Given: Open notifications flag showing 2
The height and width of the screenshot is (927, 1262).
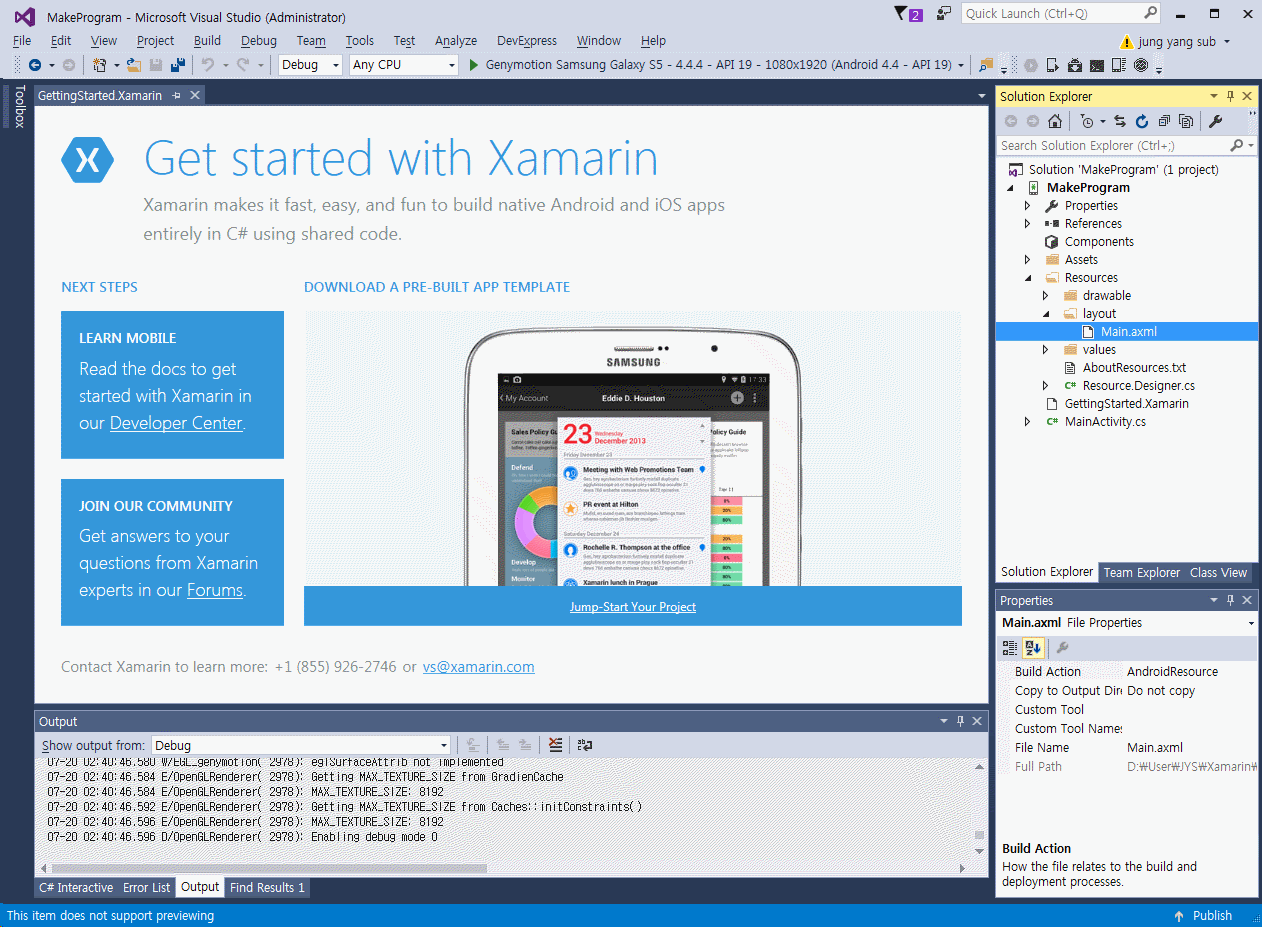Looking at the screenshot, I should tap(909, 14).
